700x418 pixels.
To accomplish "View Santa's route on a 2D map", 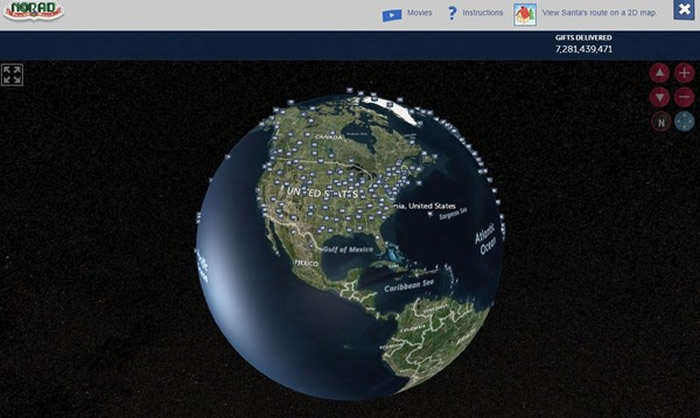I will click(x=599, y=13).
